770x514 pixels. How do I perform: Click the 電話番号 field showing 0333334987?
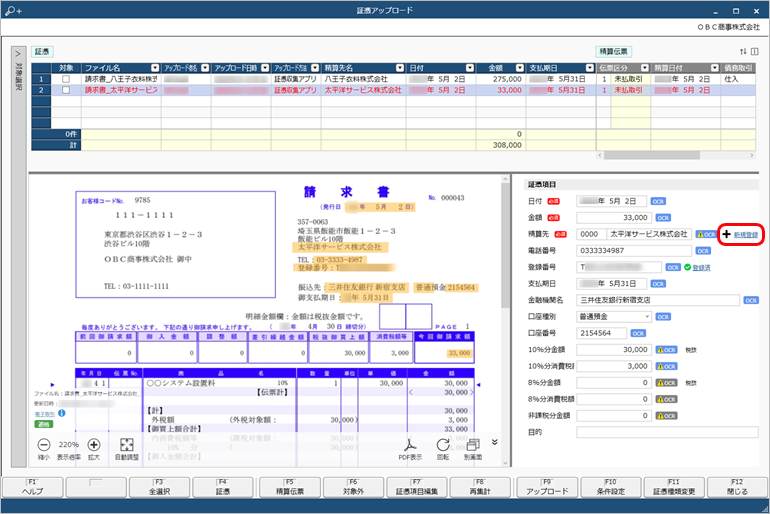[x=634, y=251]
